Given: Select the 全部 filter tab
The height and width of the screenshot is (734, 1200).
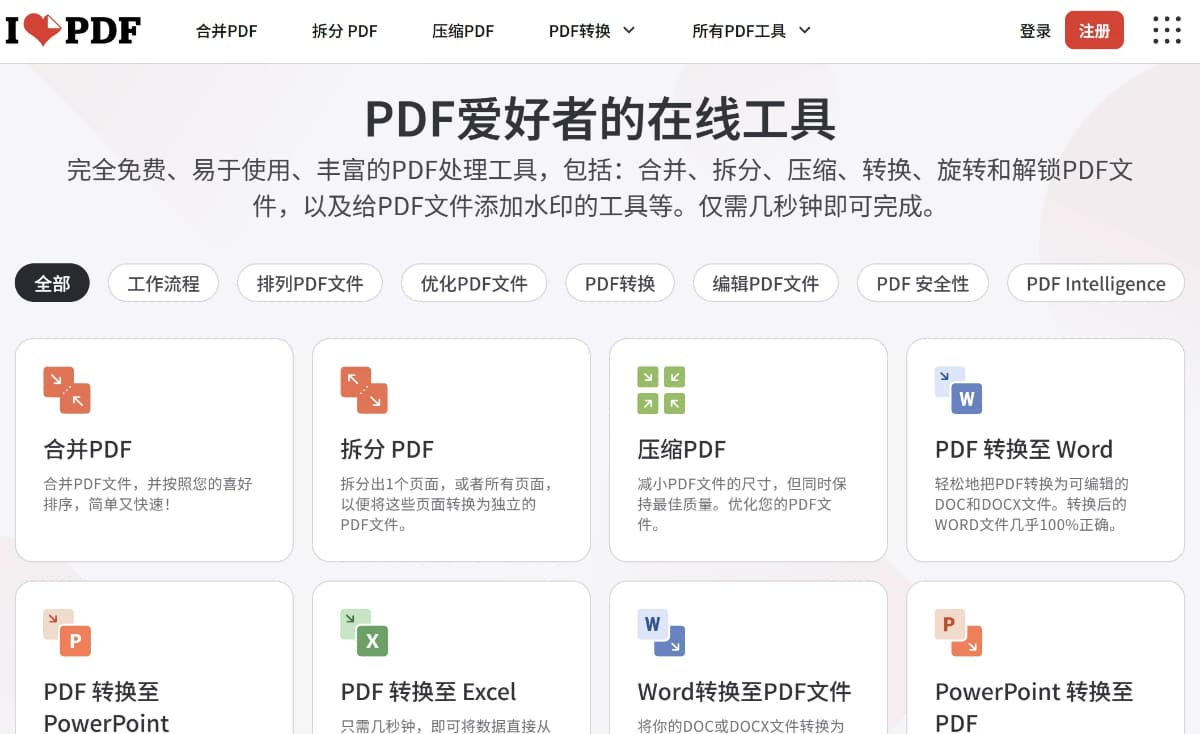Looking at the screenshot, I should pyautogui.click(x=52, y=283).
